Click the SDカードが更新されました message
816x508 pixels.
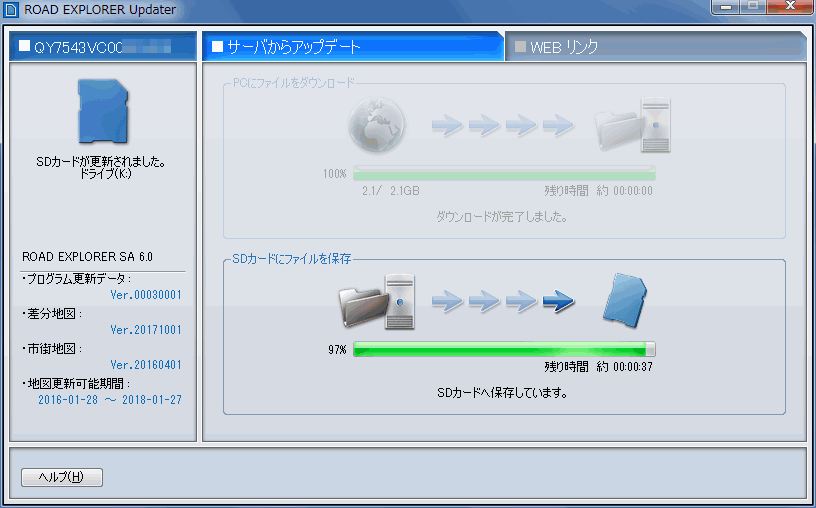101,162
